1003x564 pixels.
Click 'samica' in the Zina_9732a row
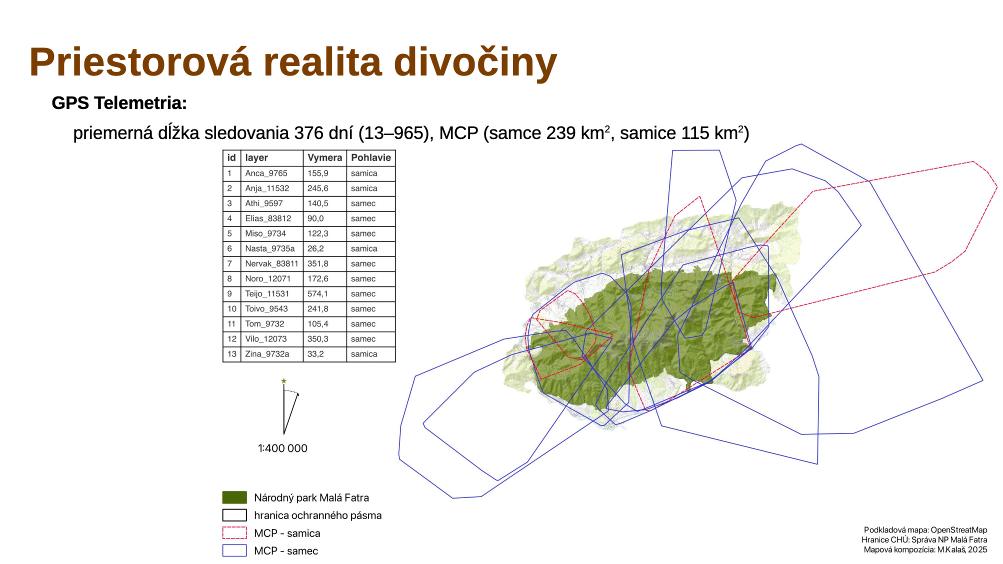pyautogui.click(x=364, y=354)
